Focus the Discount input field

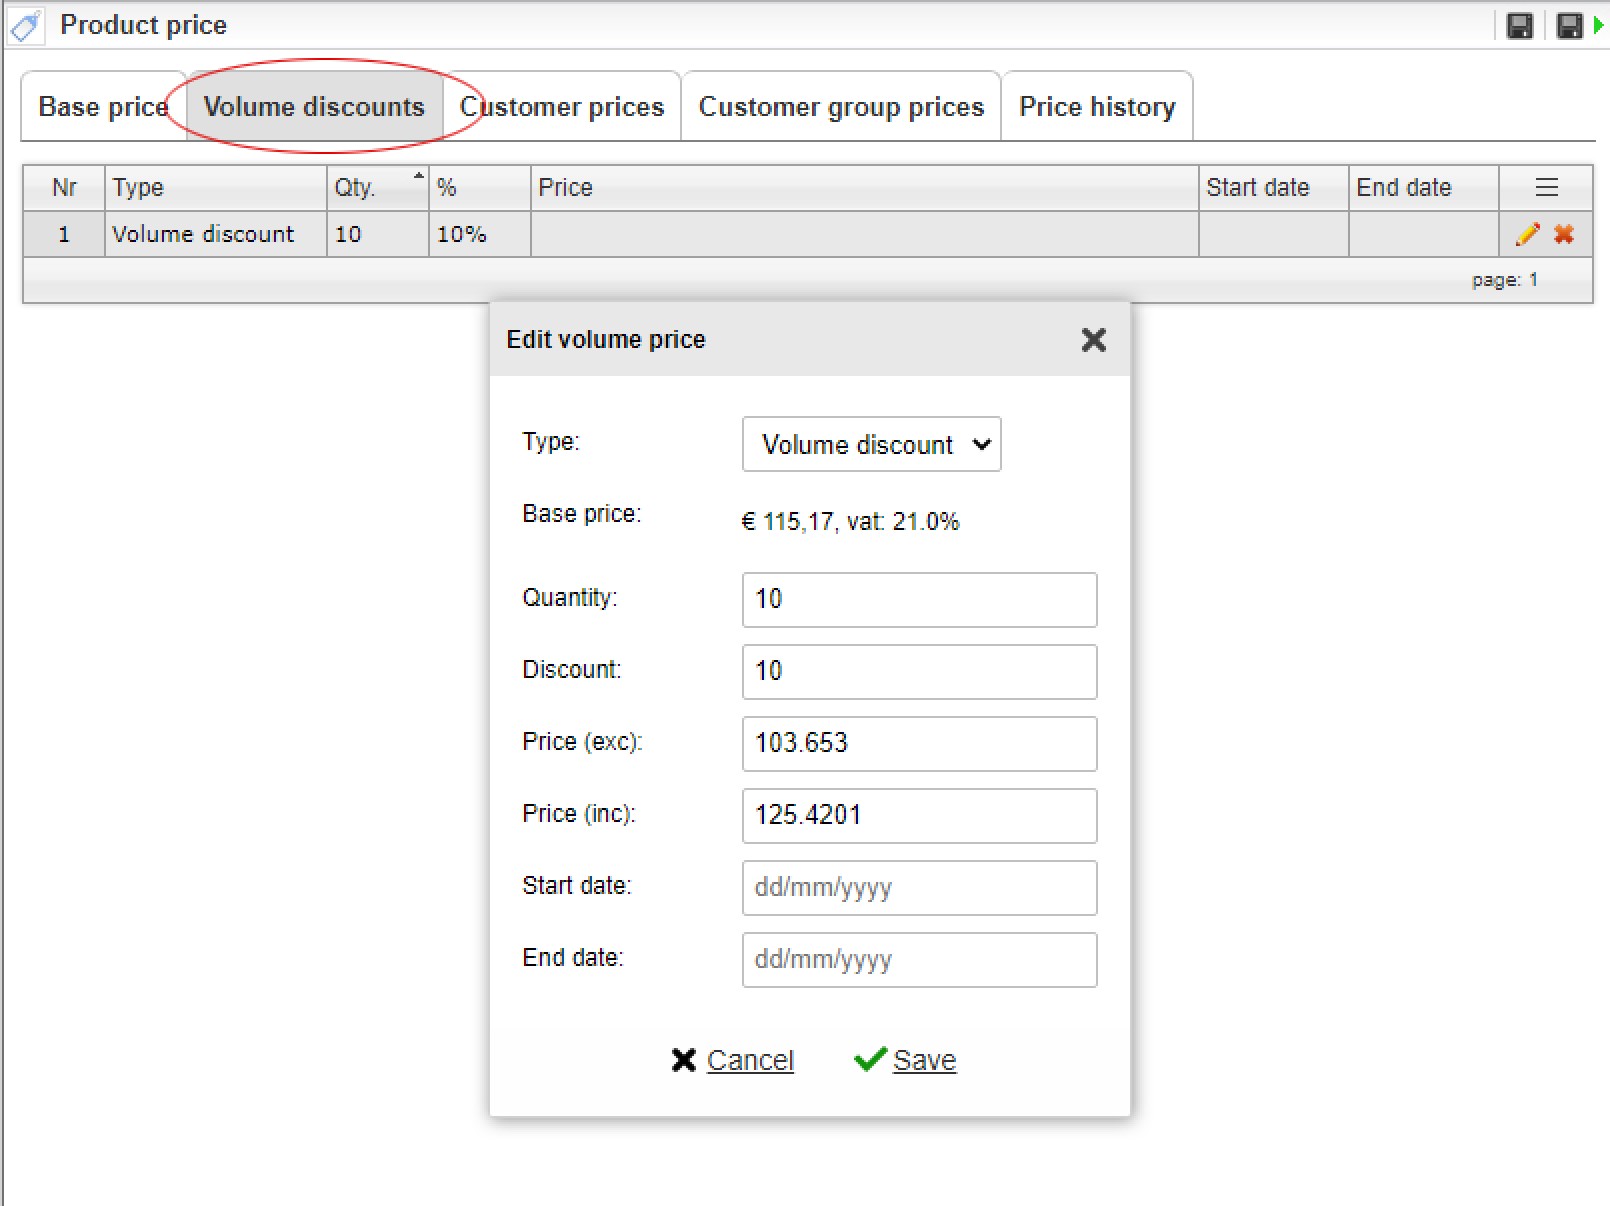point(919,672)
